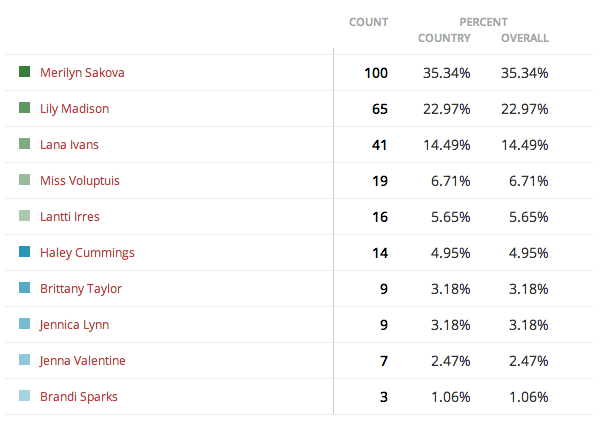This screenshot has width=609, height=421.
Task: Open the Brittany Taylor link
Action: (x=81, y=289)
